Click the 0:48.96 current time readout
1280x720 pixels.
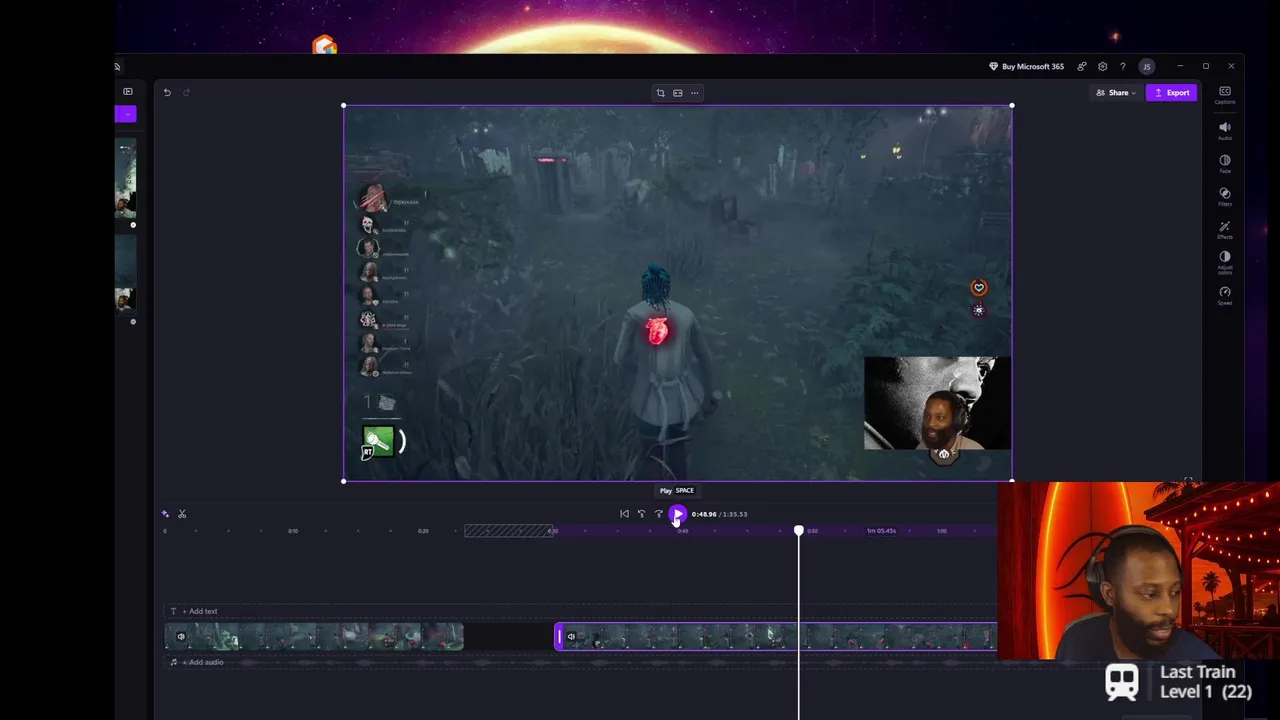(703, 514)
